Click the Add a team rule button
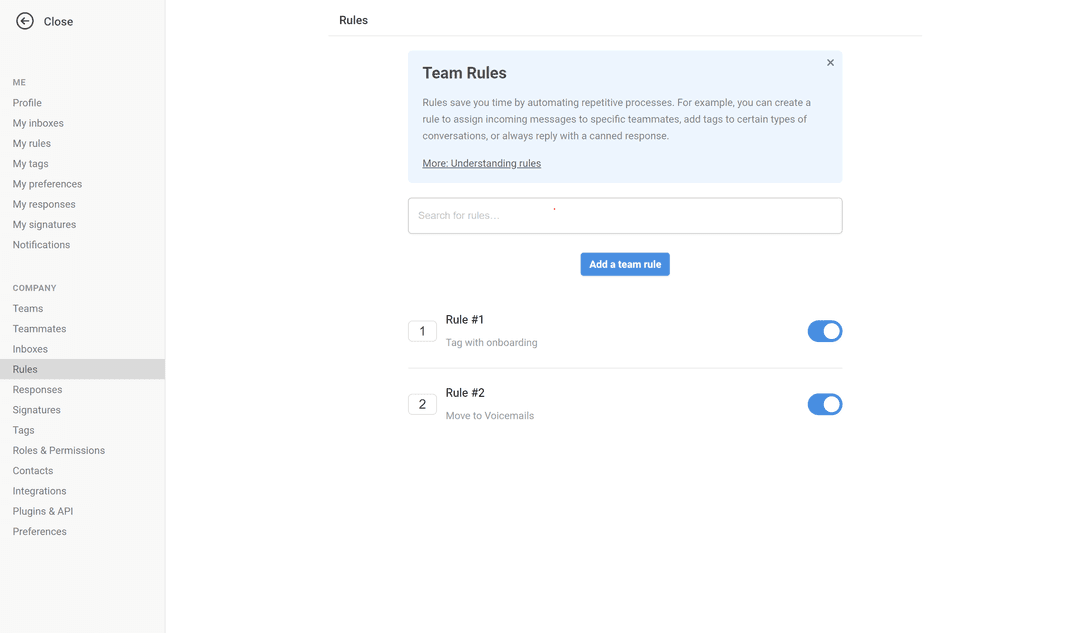Screen dimensions: 1080x633 (625, 264)
